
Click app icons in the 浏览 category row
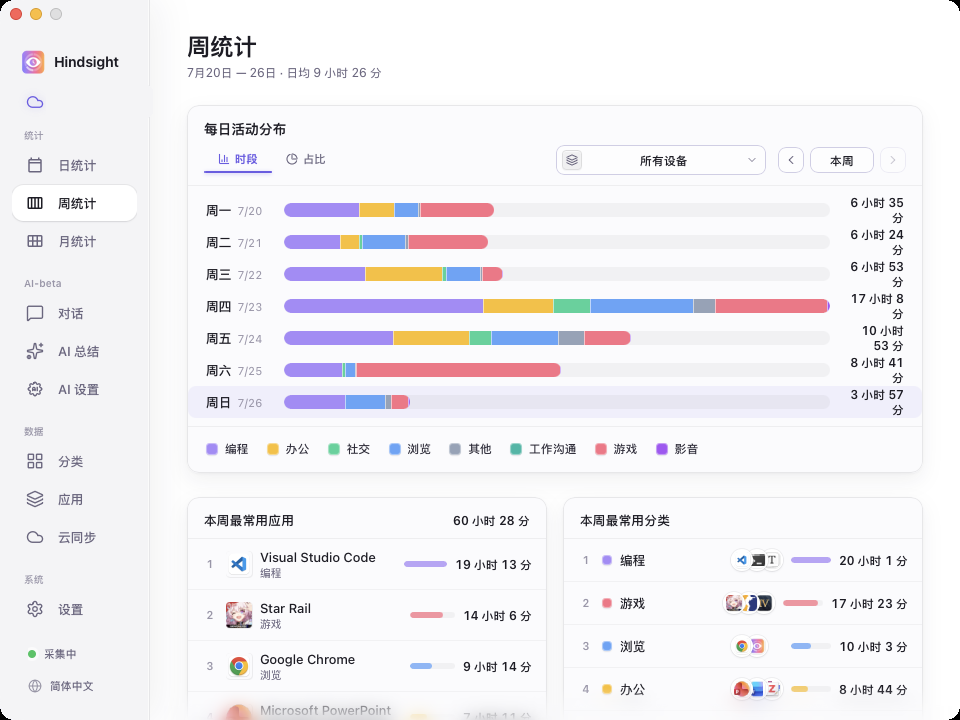coord(749,646)
